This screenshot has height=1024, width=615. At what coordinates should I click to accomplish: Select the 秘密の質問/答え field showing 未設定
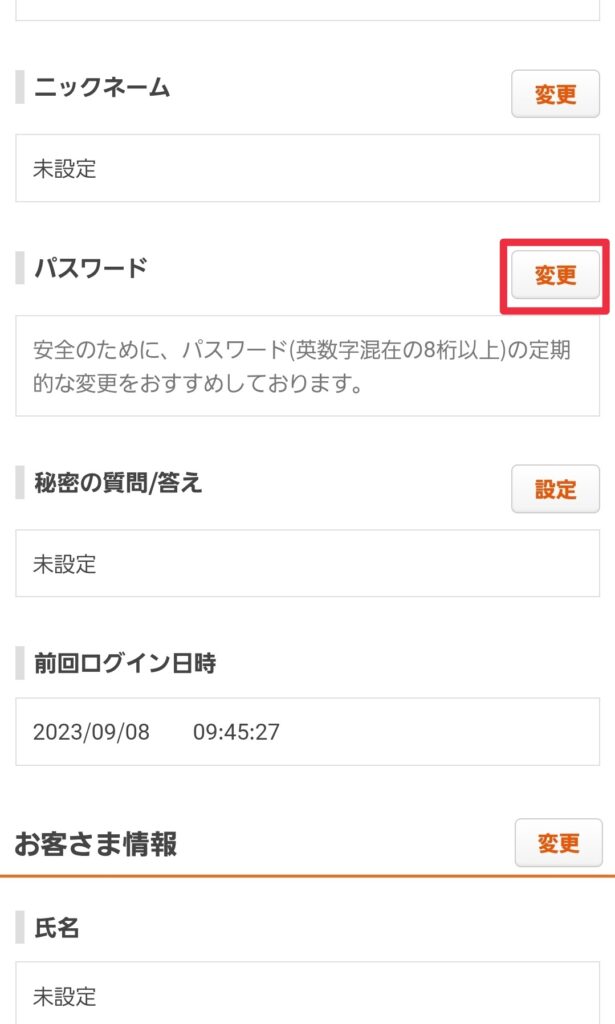[307, 563]
